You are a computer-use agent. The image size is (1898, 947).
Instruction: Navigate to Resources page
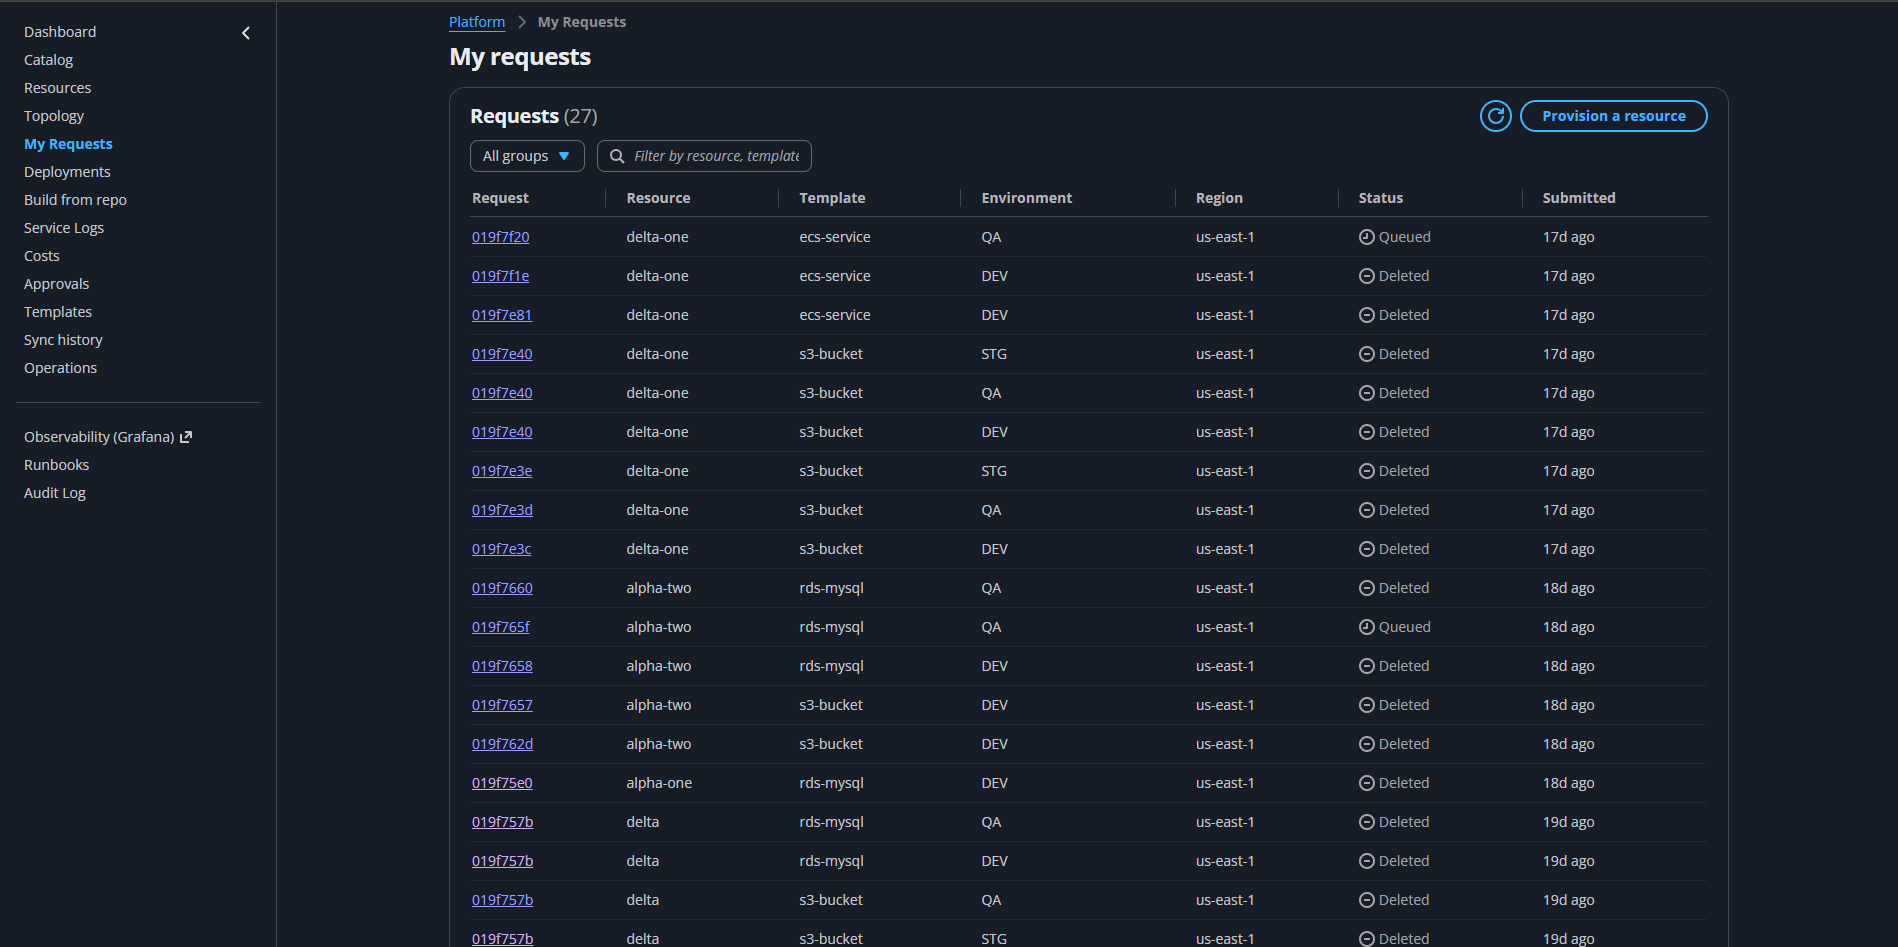pyautogui.click(x=57, y=88)
